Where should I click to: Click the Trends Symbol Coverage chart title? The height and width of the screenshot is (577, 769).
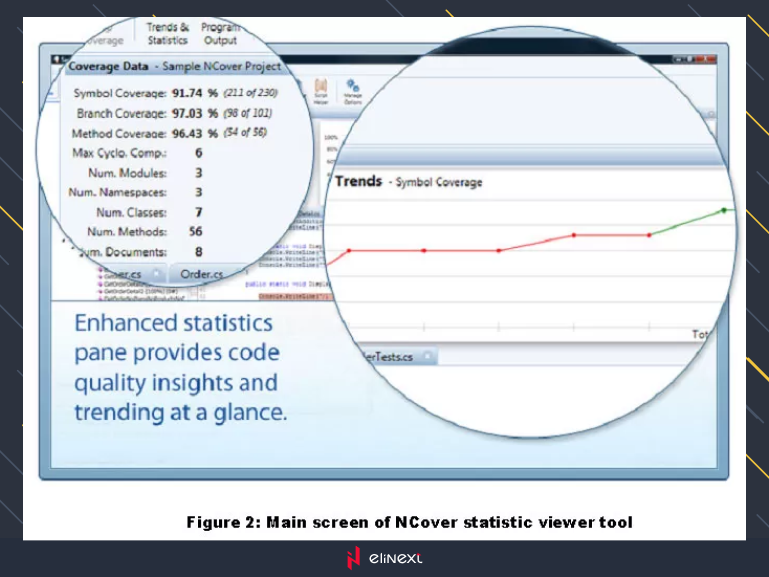coord(408,182)
